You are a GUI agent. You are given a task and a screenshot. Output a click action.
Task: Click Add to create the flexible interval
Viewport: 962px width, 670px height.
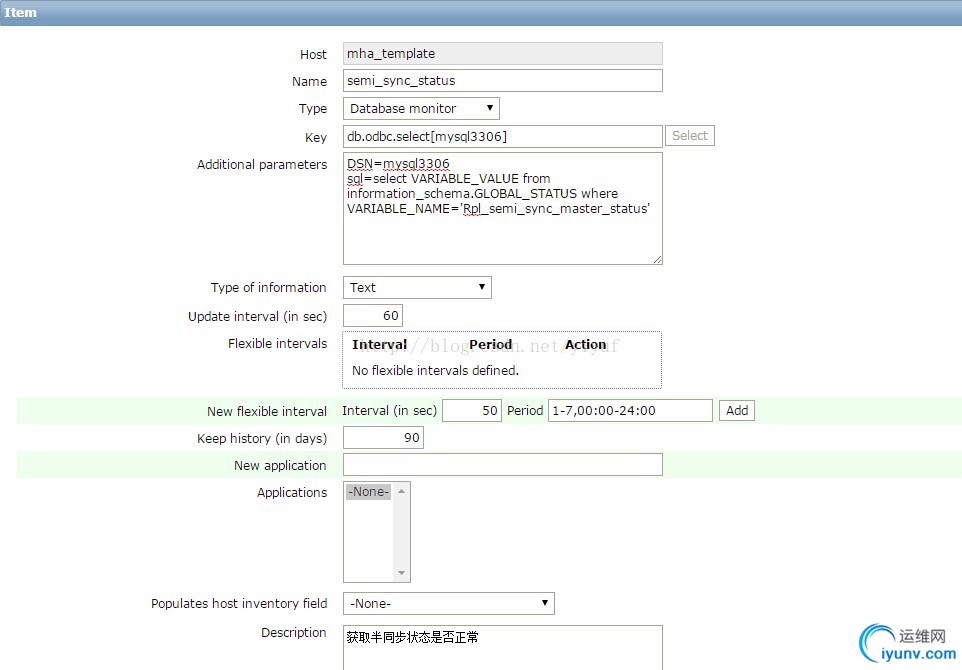tap(737, 410)
